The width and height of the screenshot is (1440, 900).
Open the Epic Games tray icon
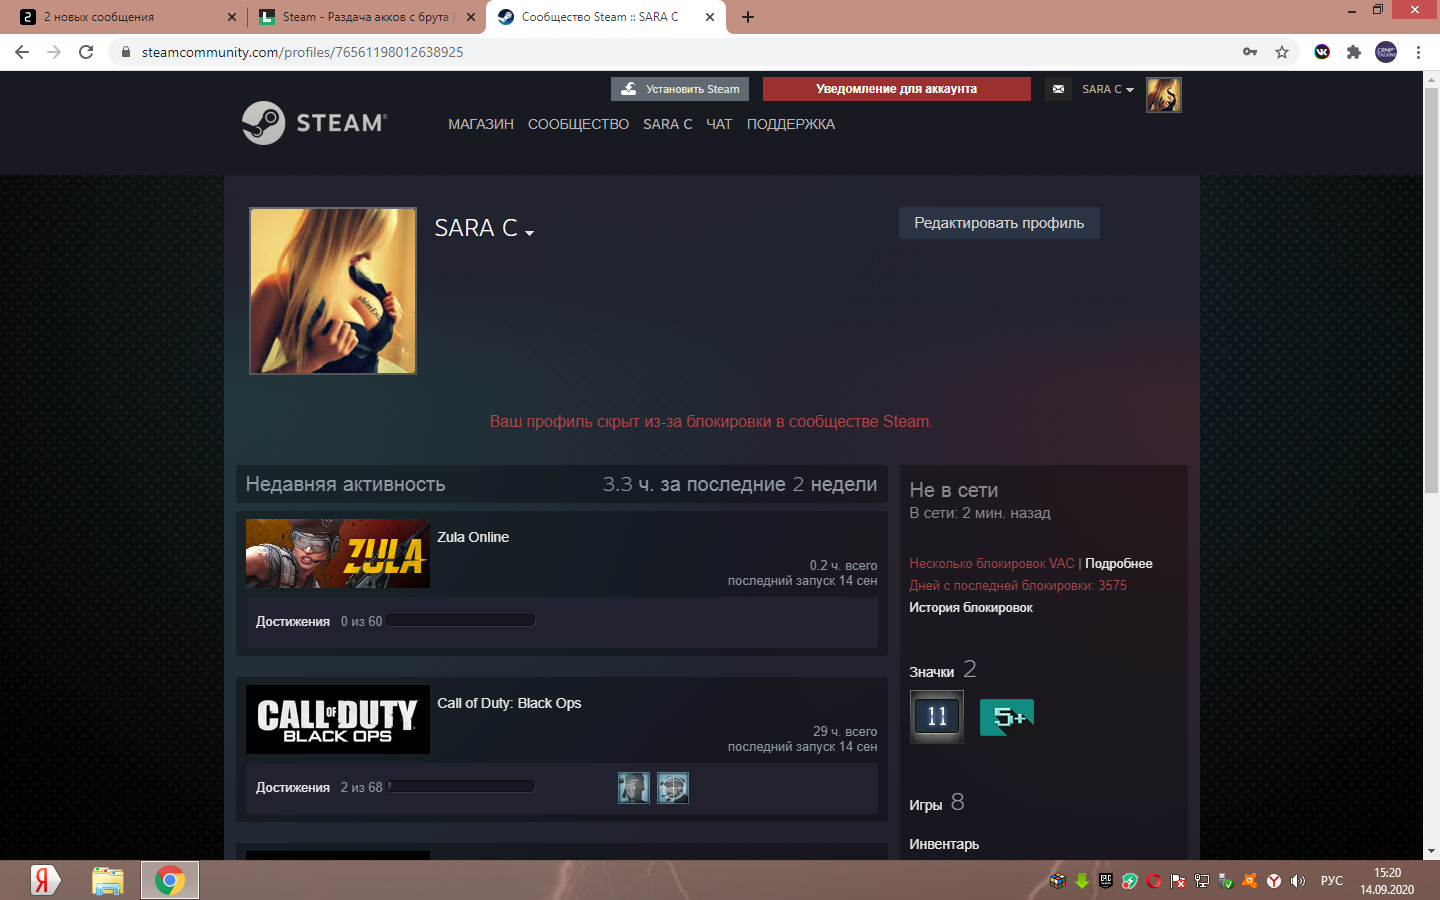point(1106,881)
